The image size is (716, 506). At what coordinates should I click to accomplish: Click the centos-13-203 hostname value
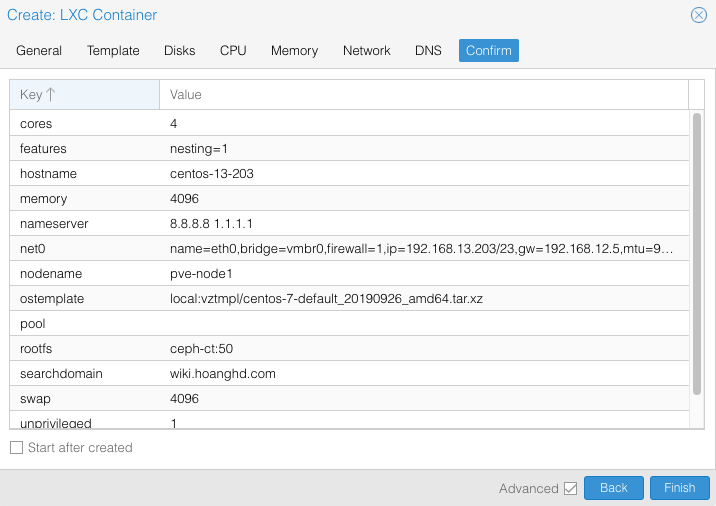point(212,174)
